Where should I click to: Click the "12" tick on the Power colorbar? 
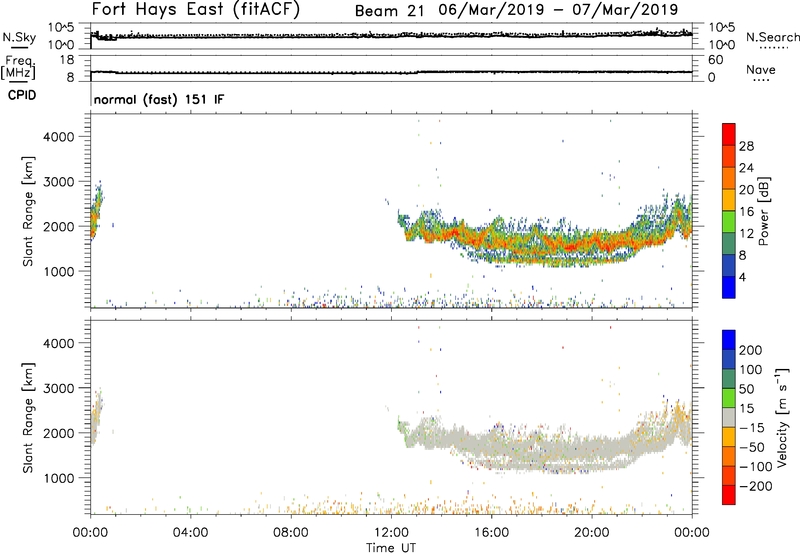coord(746,234)
